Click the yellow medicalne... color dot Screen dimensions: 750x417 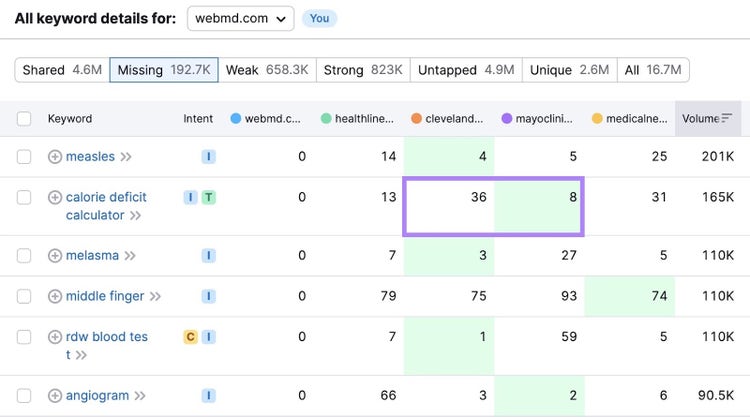coord(597,118)
